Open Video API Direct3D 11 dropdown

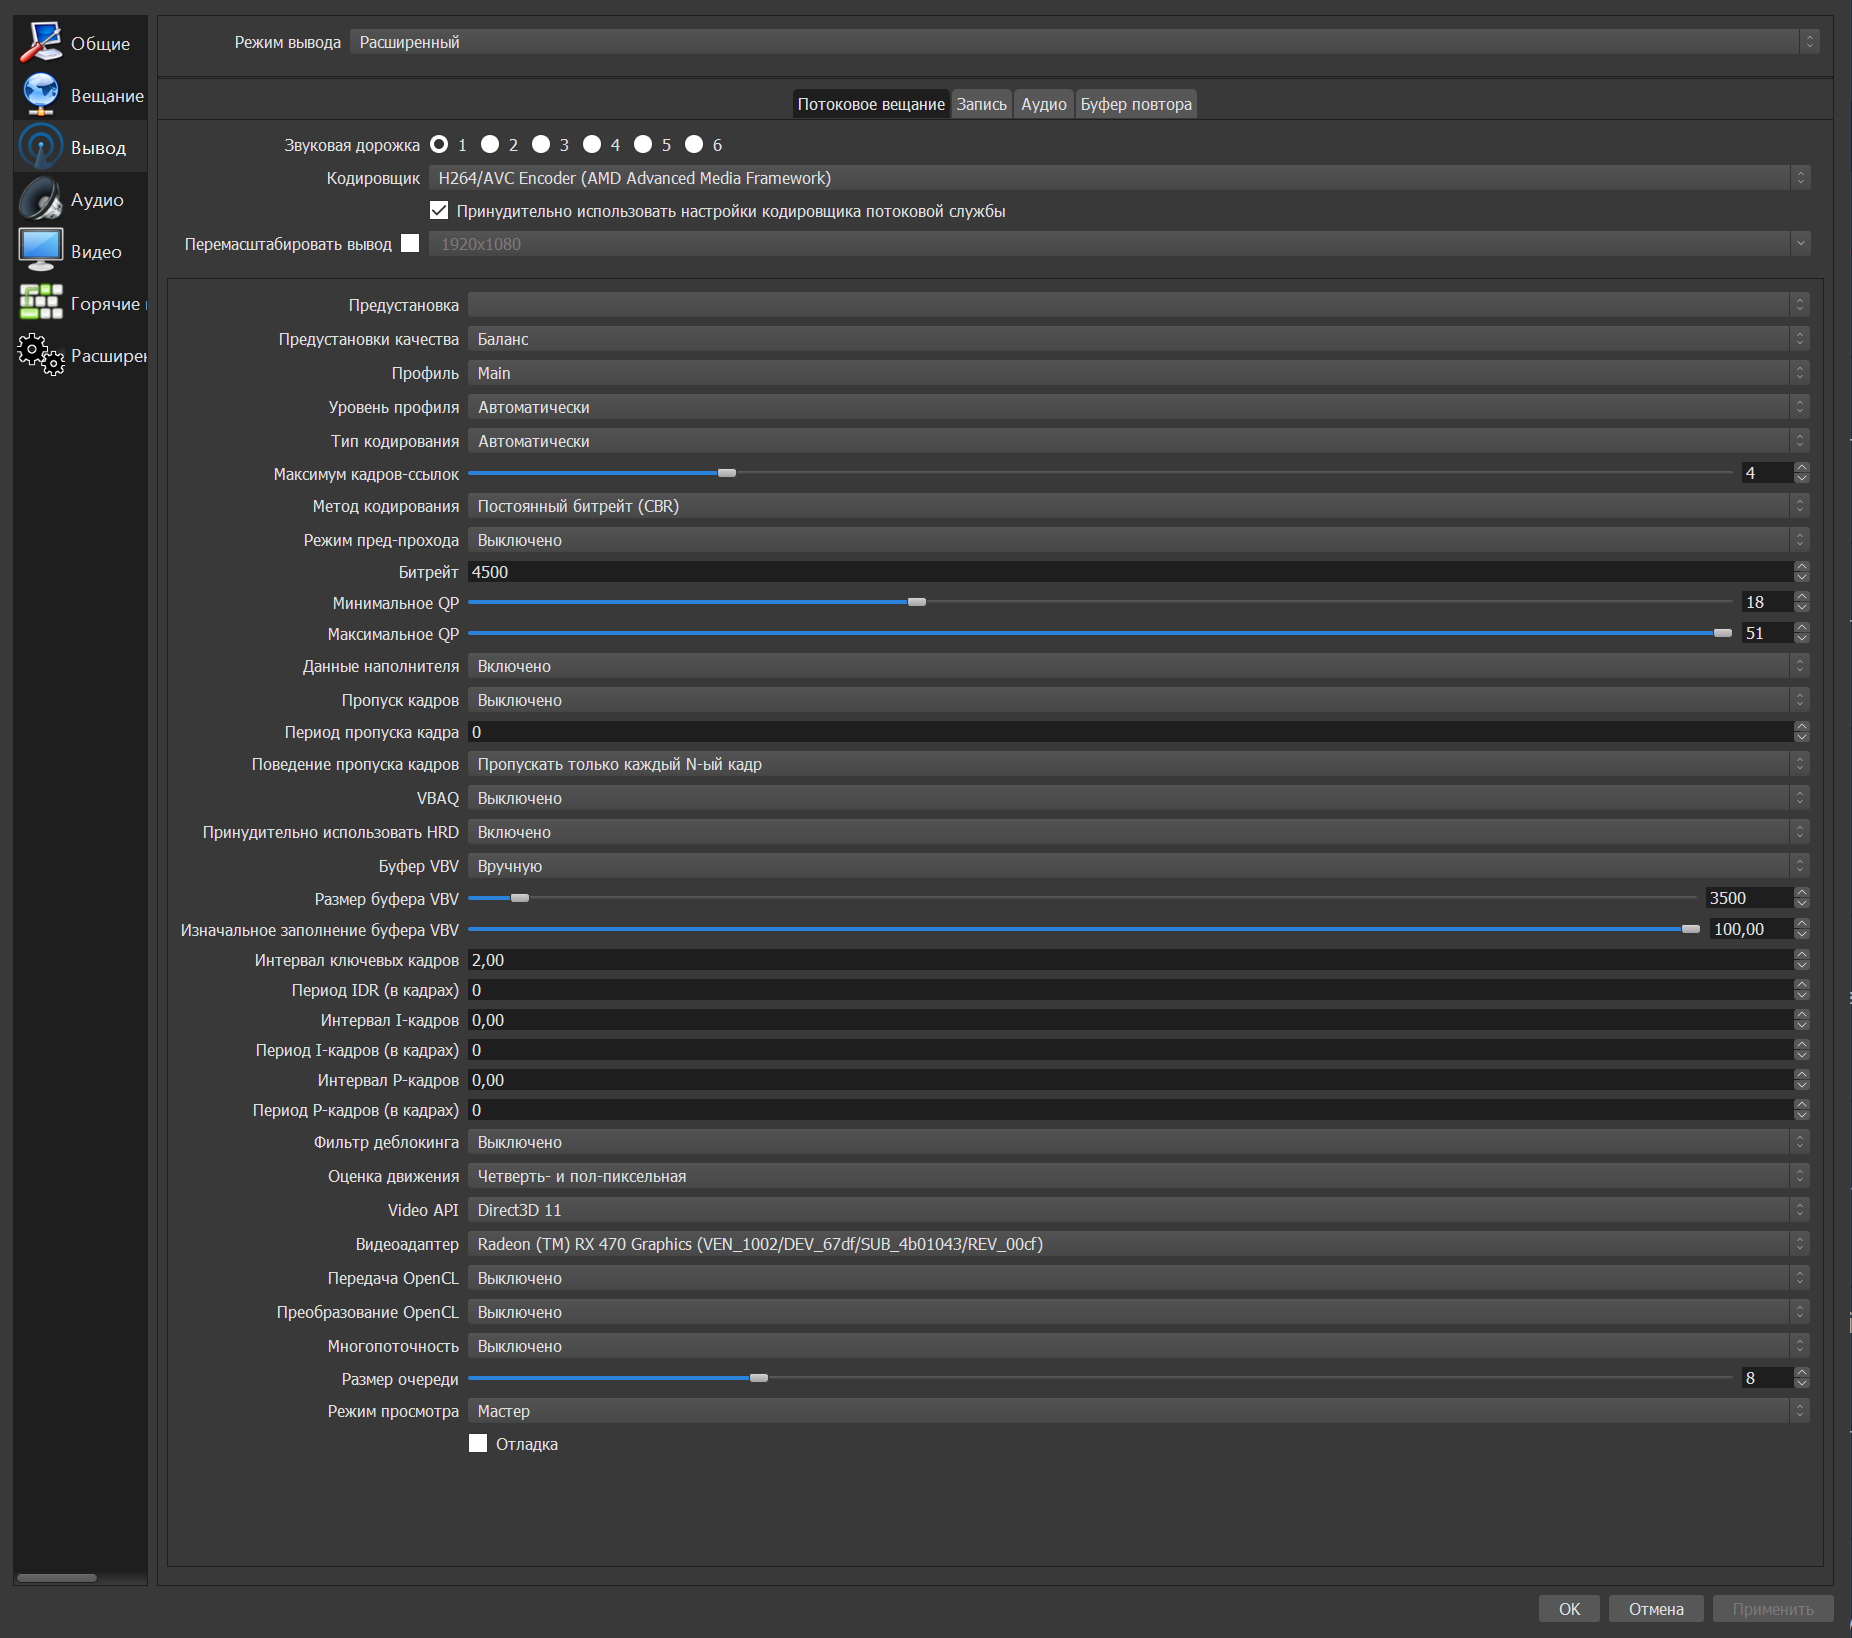tap(1138, 1210)
